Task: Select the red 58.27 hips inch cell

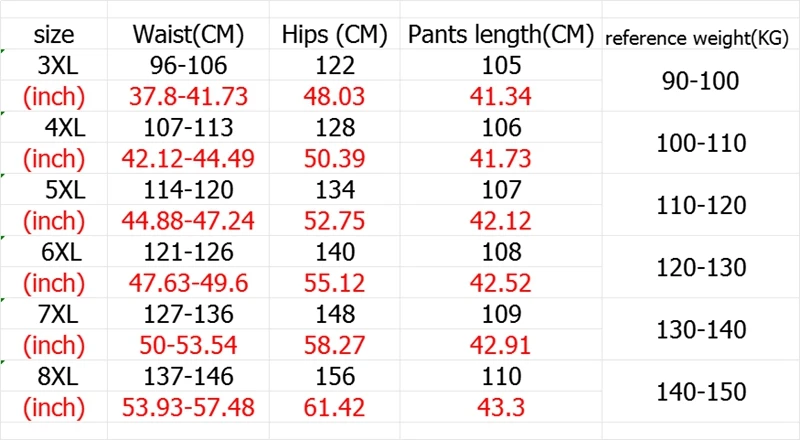Action: pos(335,346)
